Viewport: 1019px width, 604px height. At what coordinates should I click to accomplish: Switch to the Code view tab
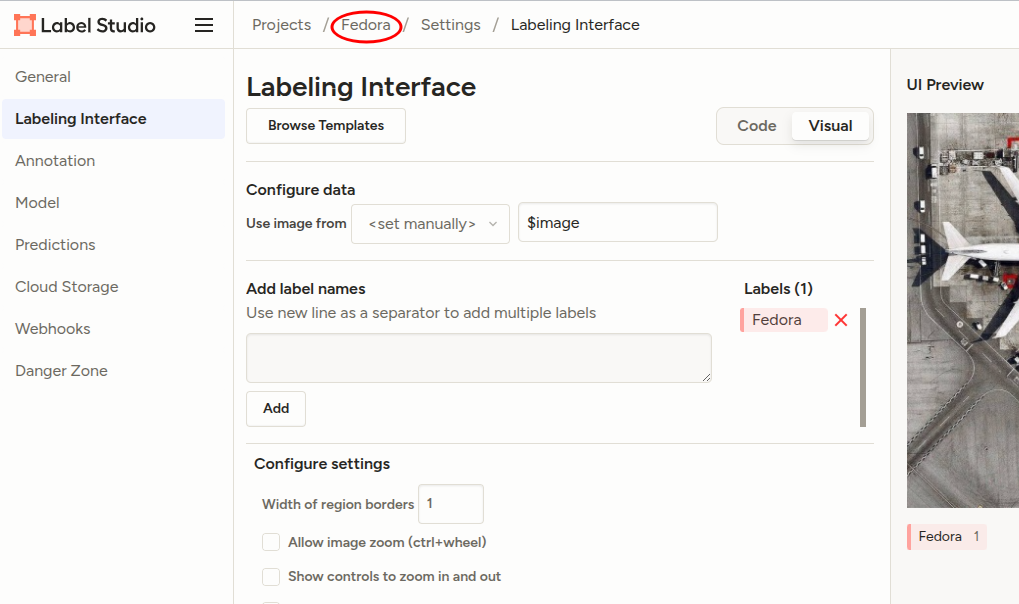click(756, 126)
